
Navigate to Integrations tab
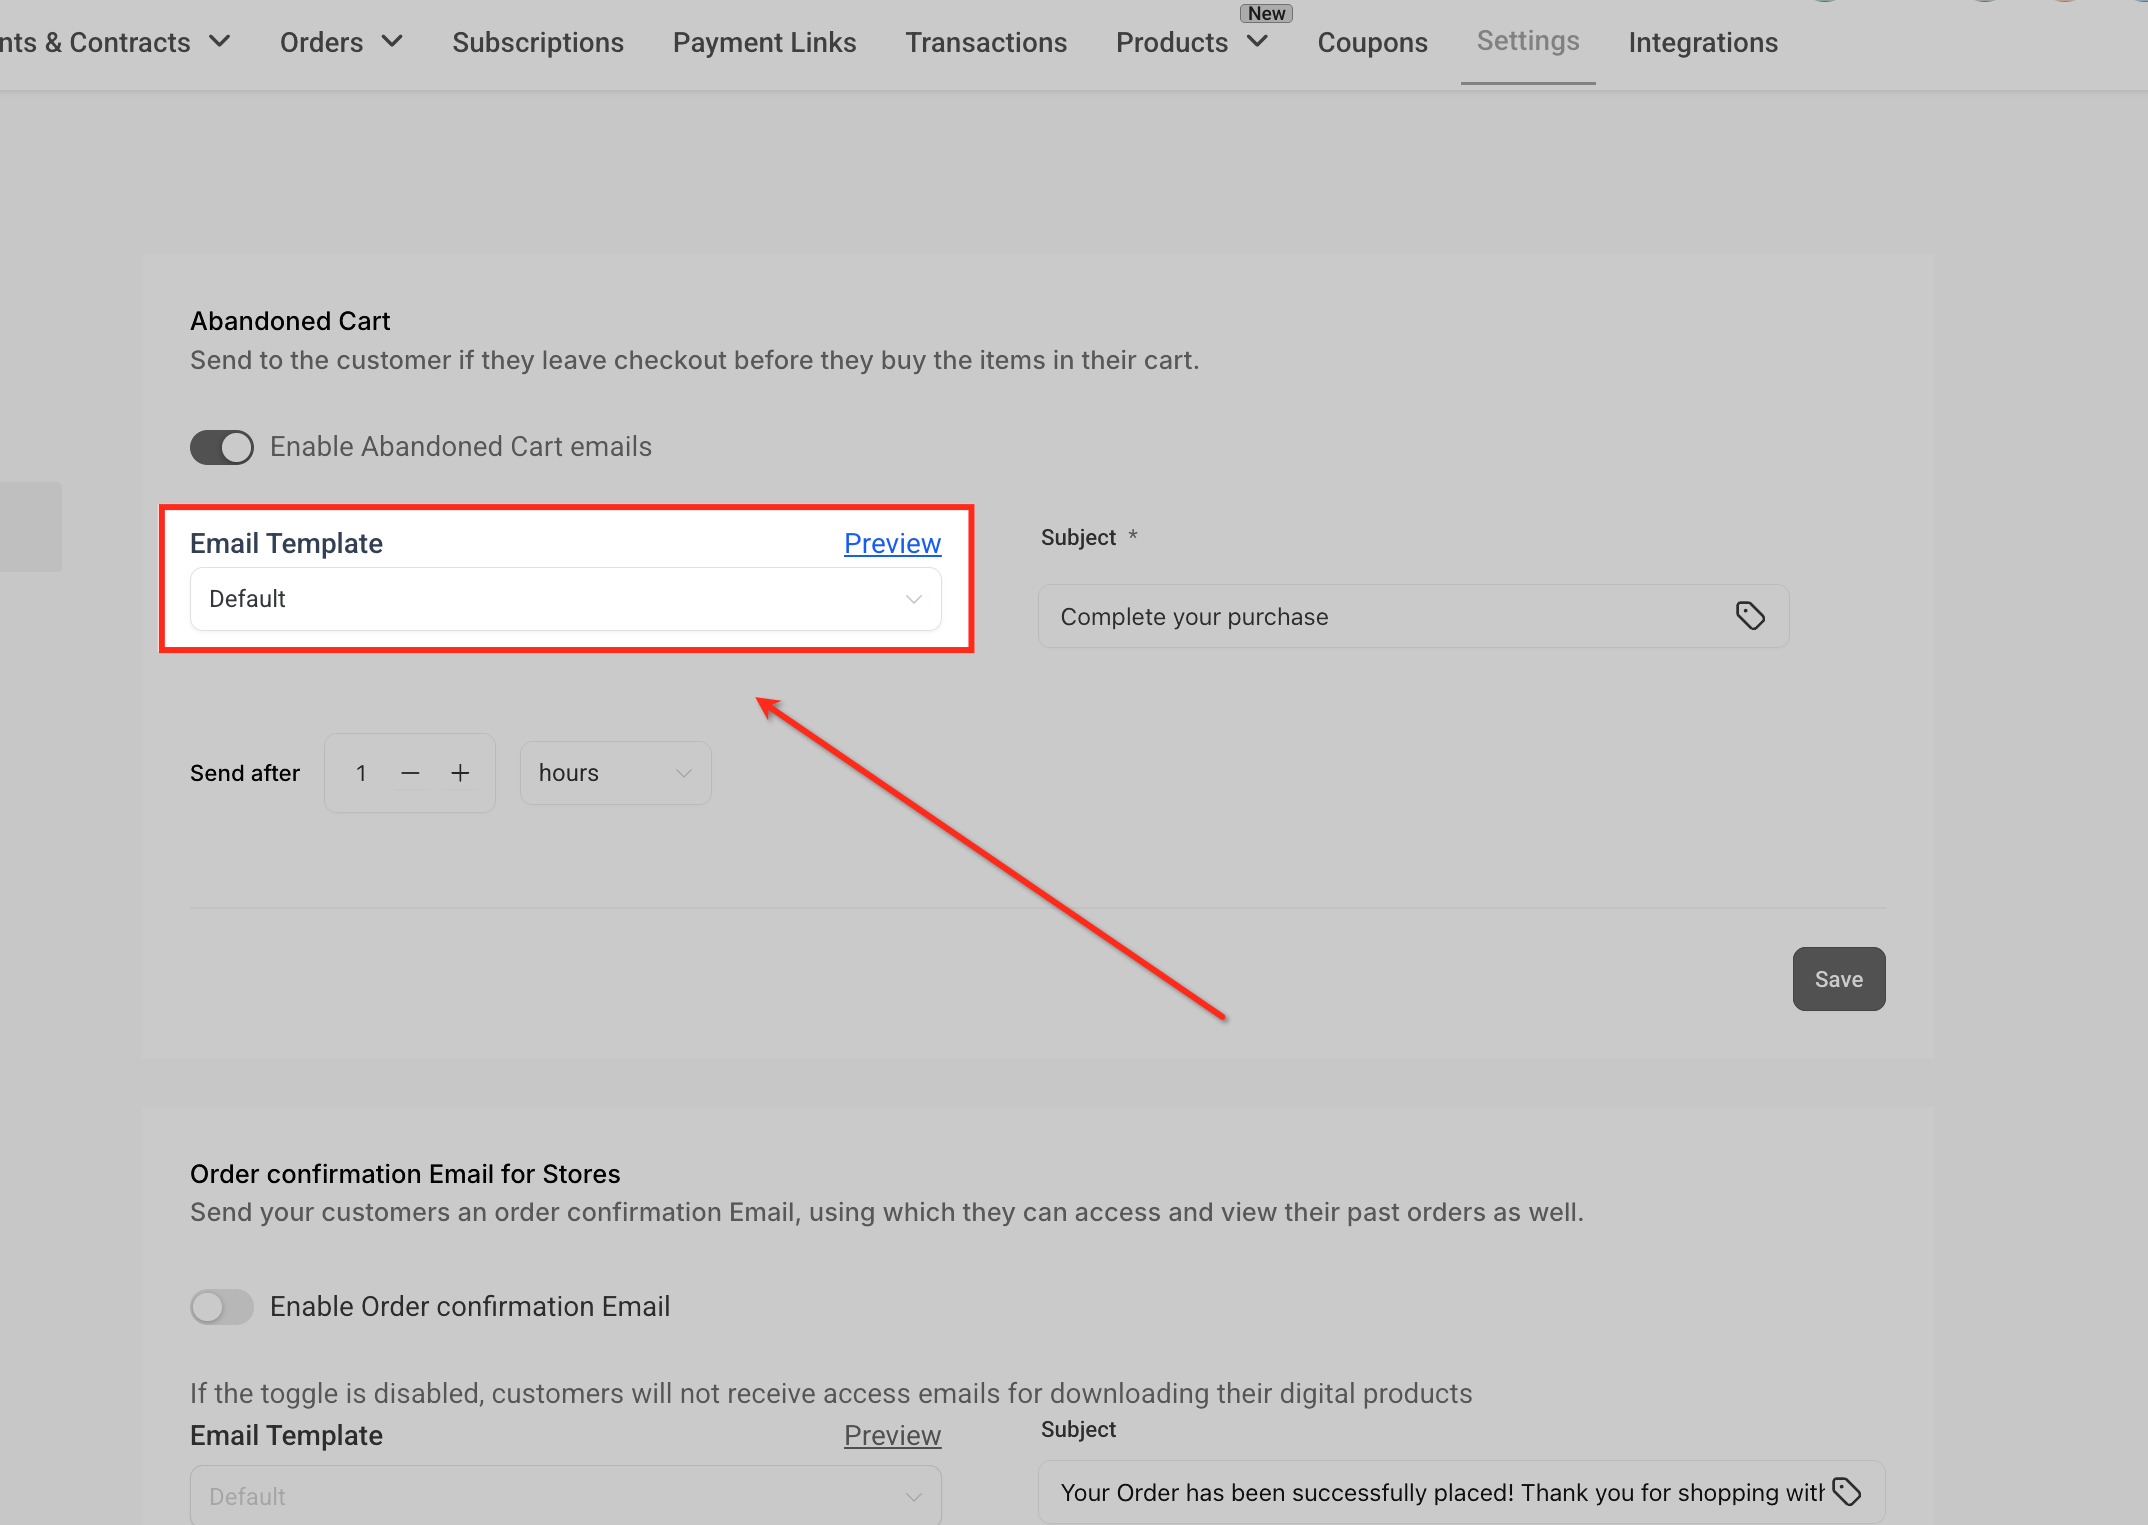1703,42
